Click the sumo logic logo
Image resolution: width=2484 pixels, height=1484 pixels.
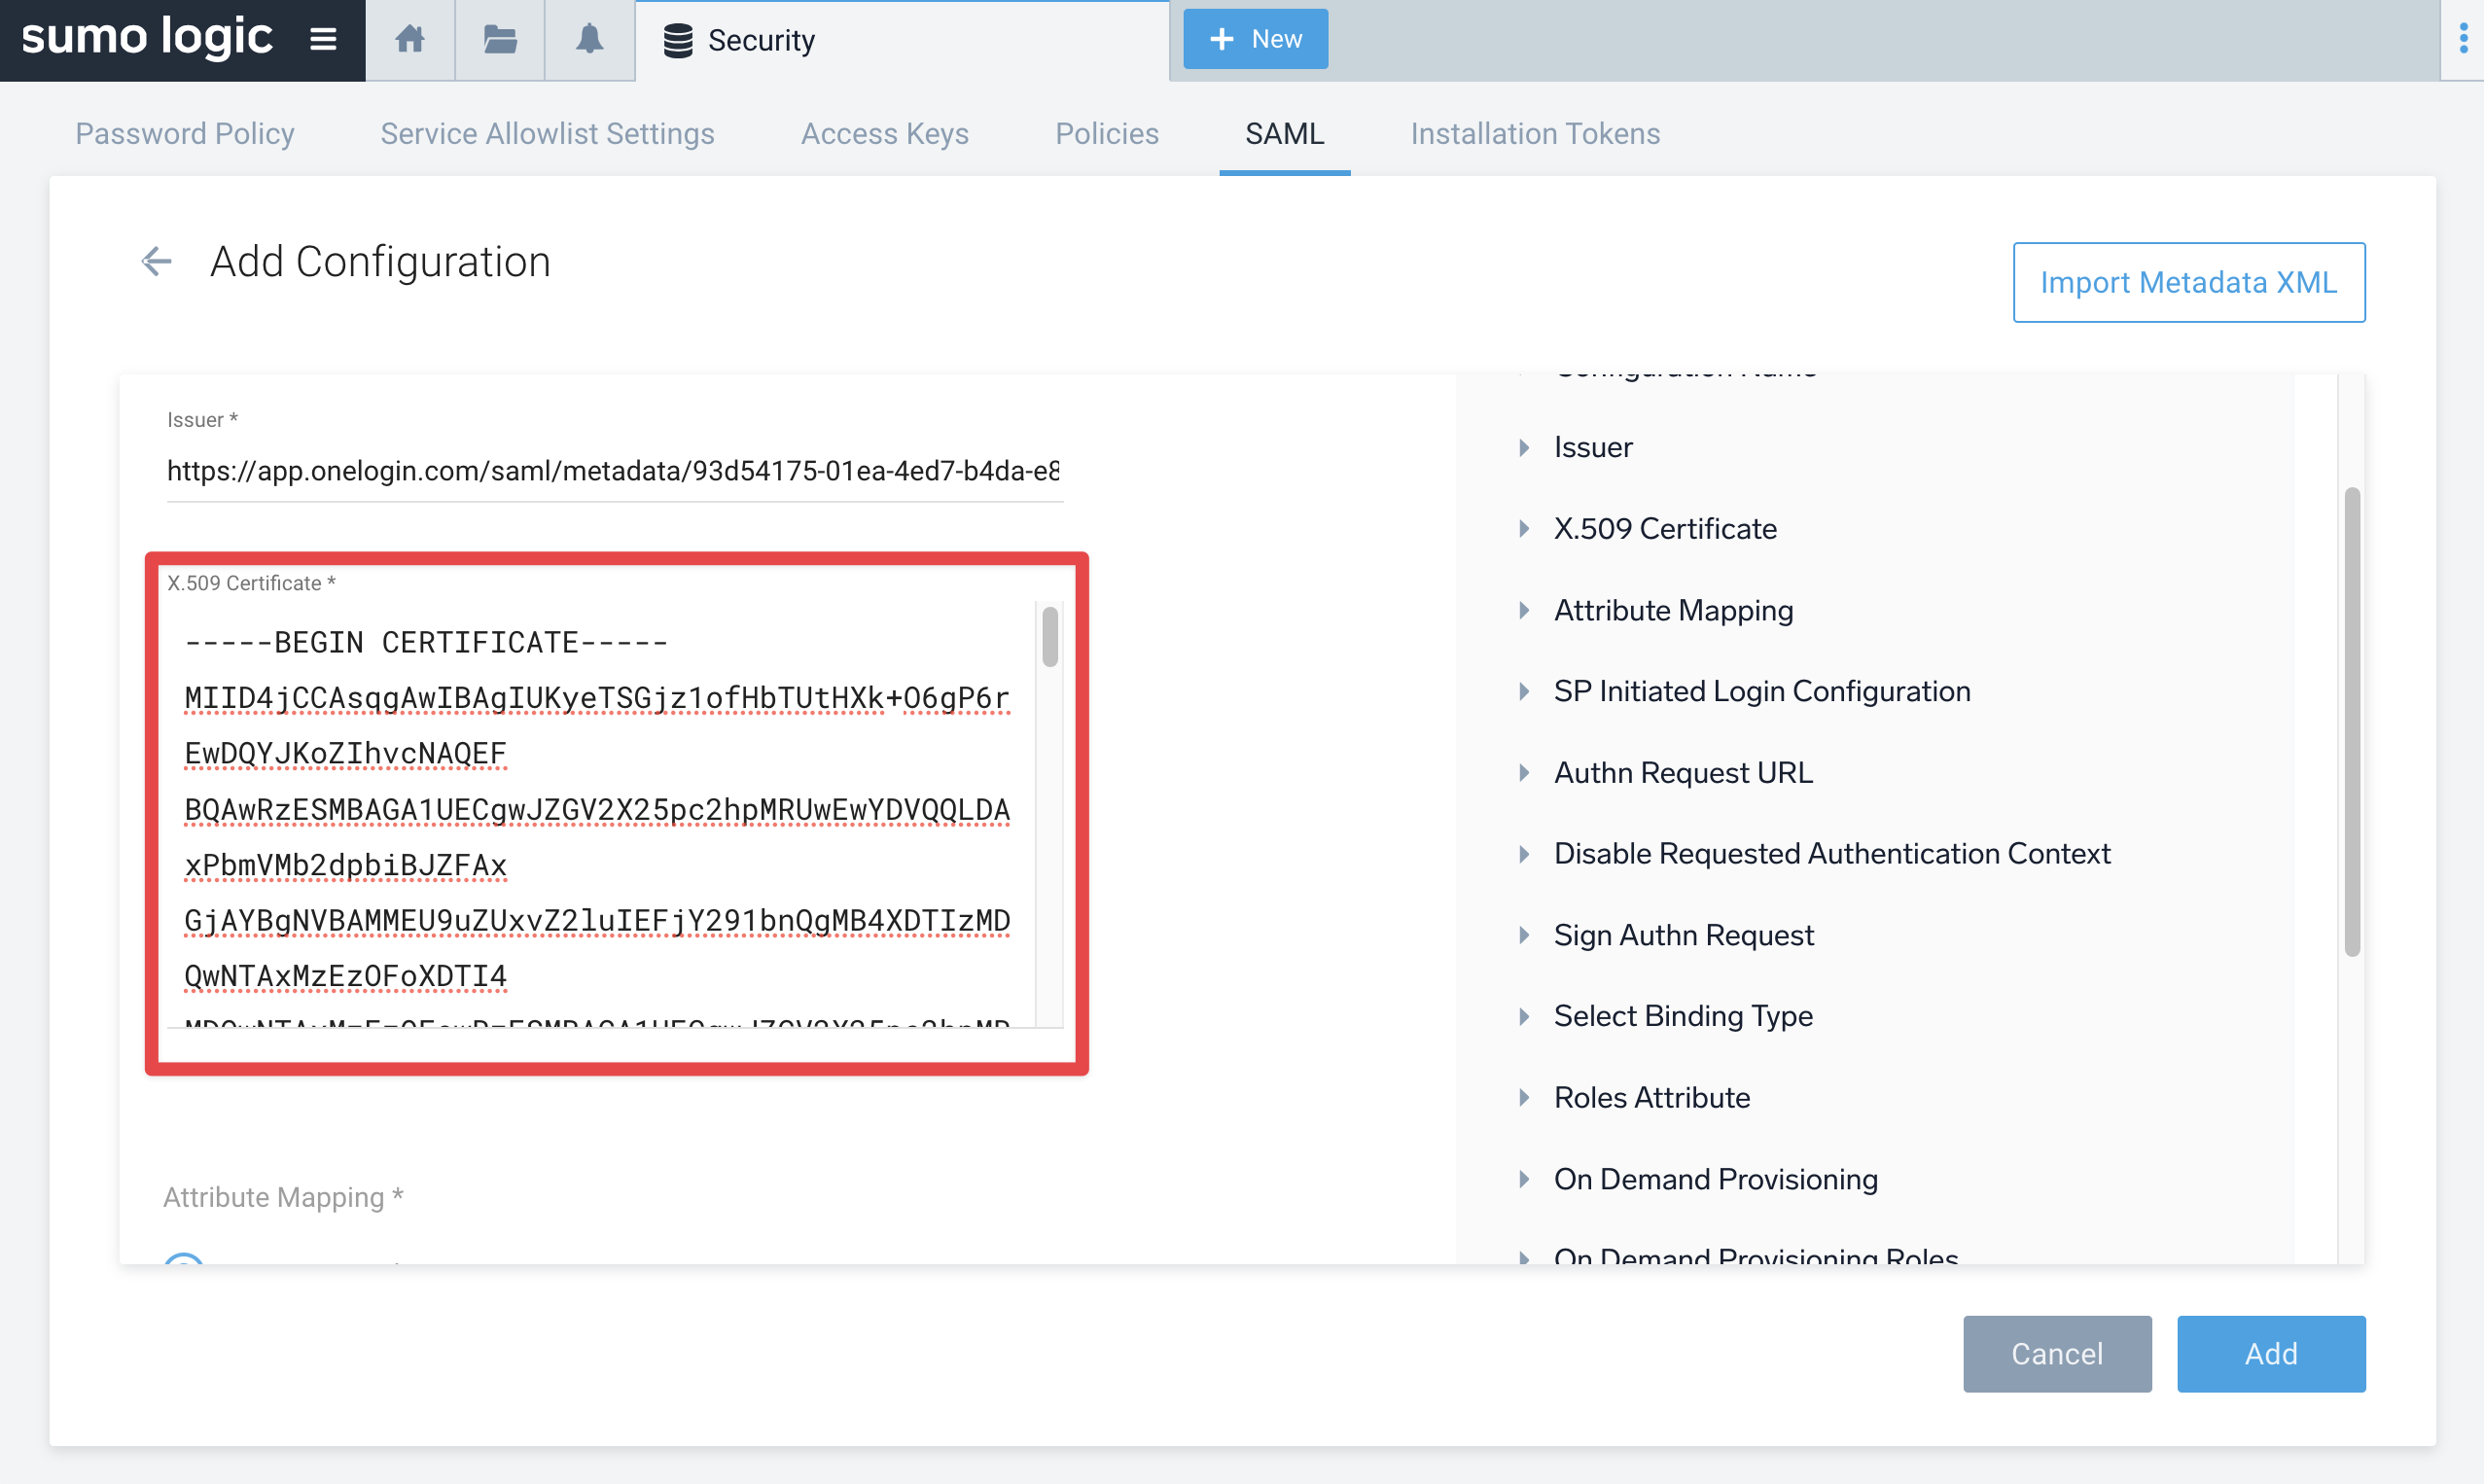click(146, 37)
